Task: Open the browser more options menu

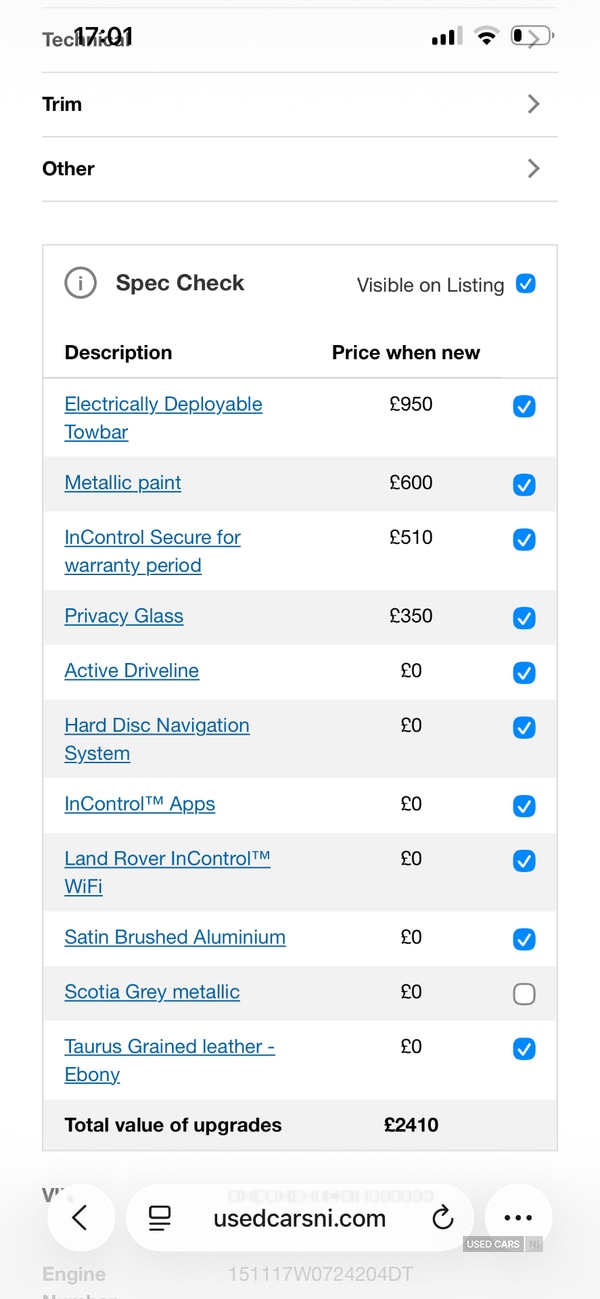Action: point(518,1217)
